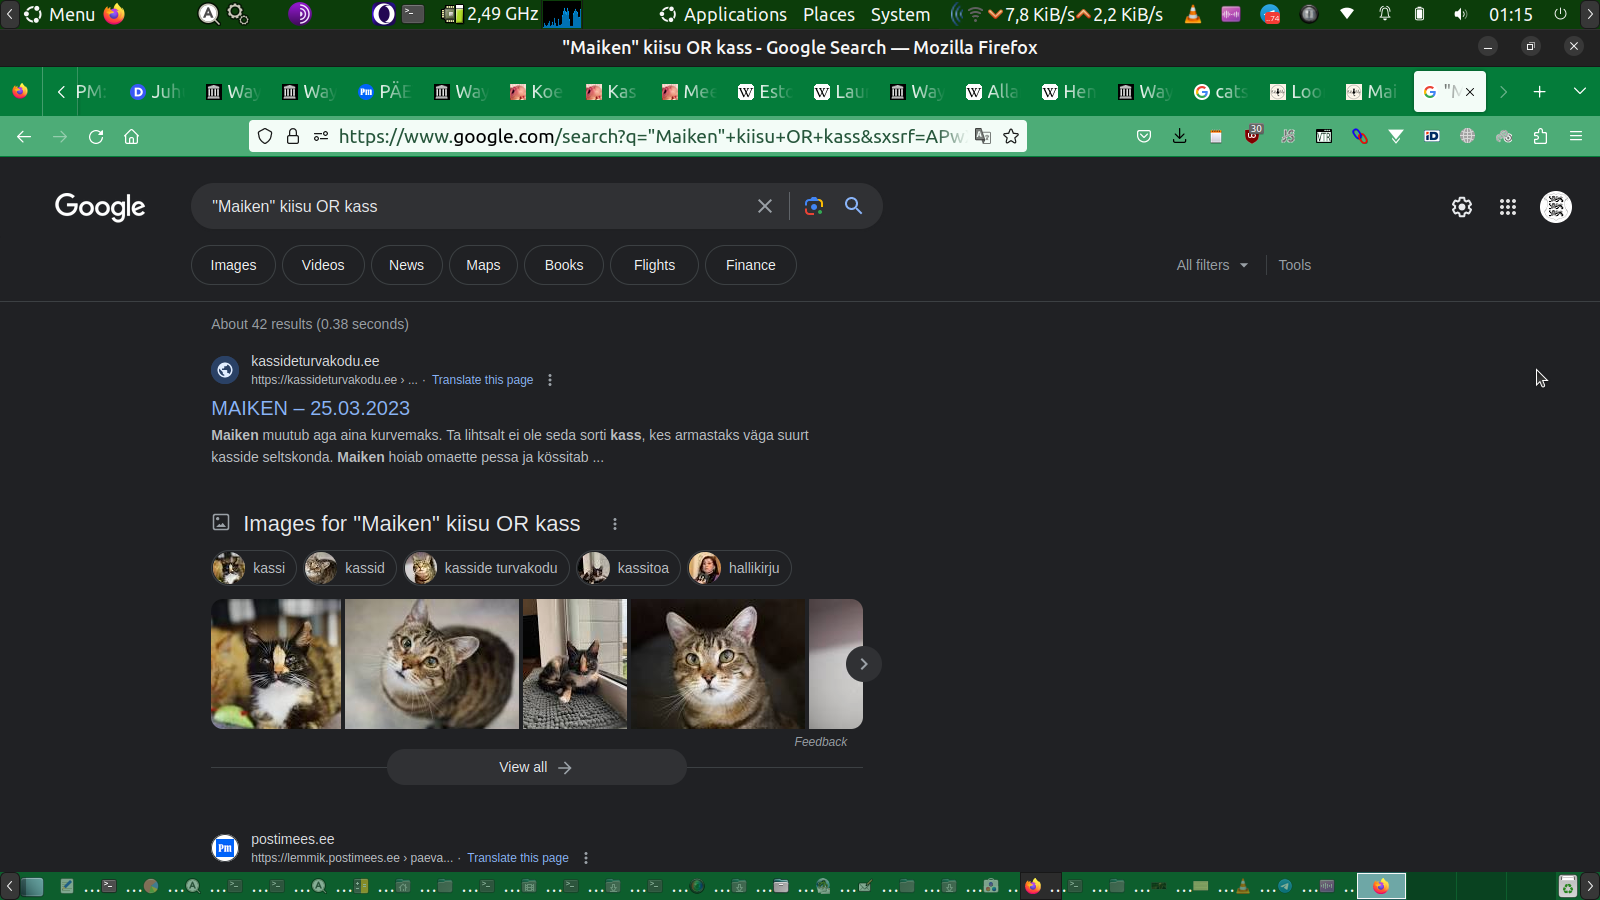Open the Firefox downloads panel
1600x900 pixels.
[1180, 137]
